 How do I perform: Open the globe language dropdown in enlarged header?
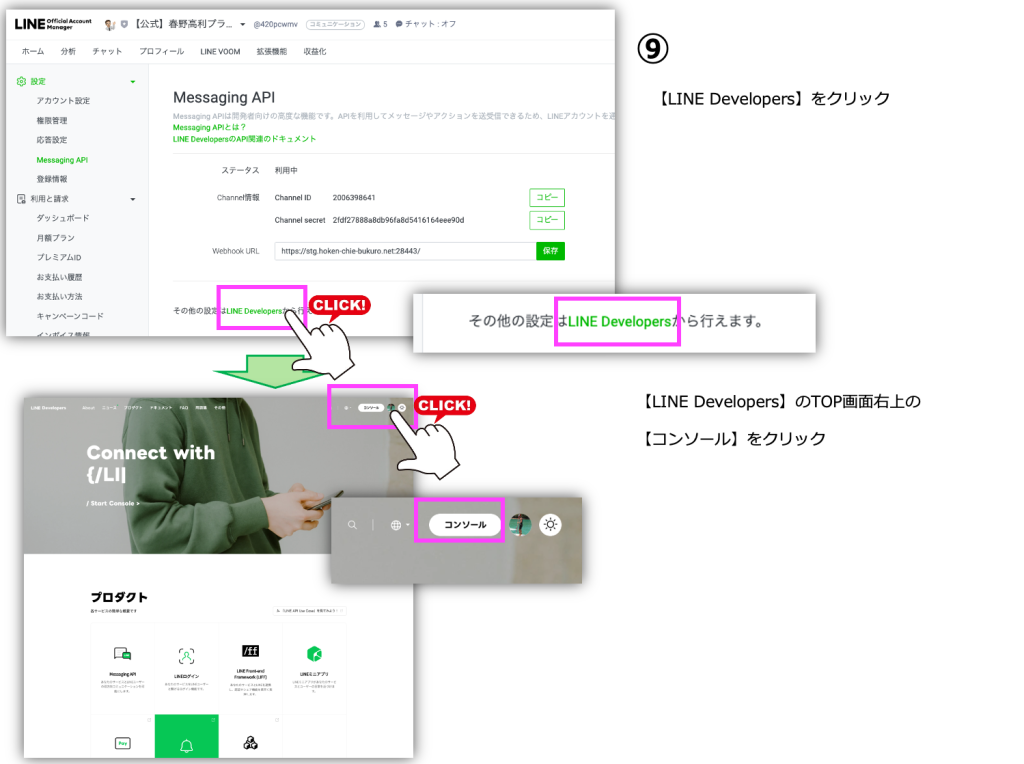coord(400,525)
